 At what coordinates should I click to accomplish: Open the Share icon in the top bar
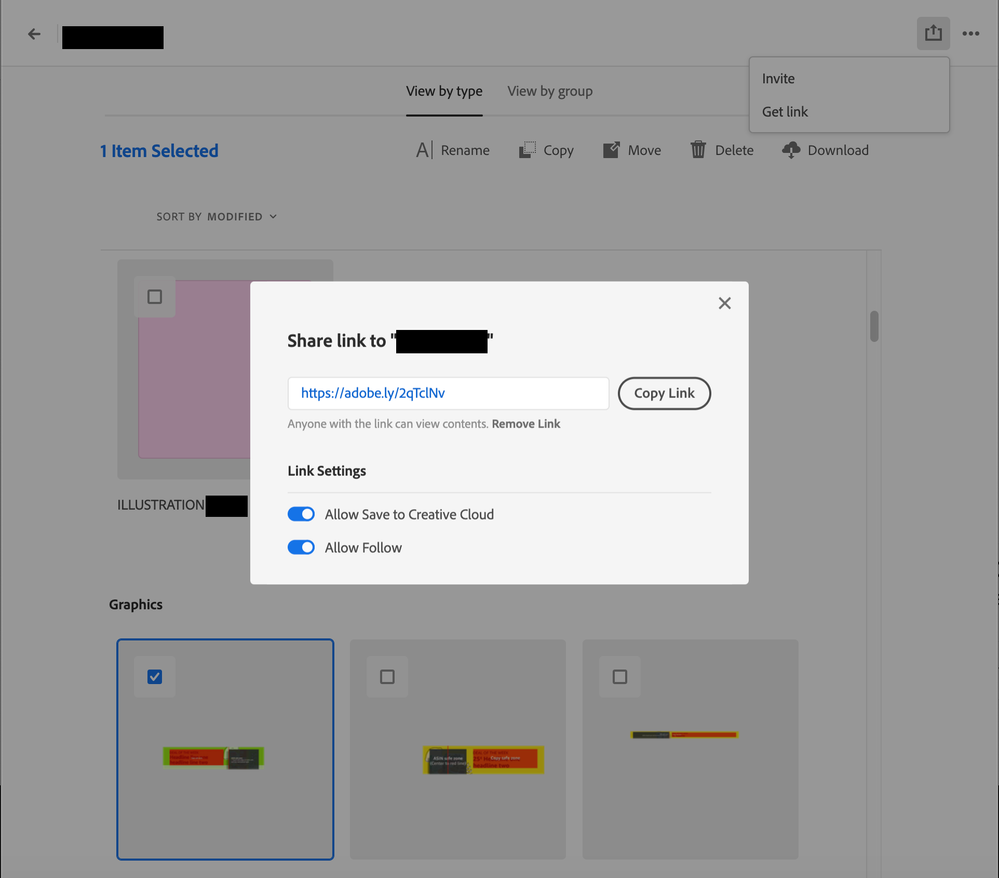click(x=933, y=32)
